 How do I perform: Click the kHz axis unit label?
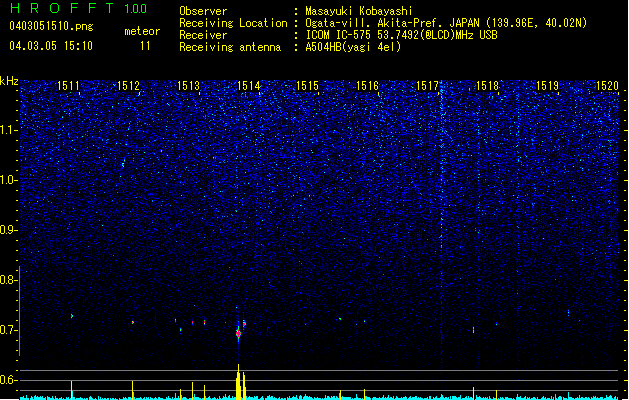9,81
